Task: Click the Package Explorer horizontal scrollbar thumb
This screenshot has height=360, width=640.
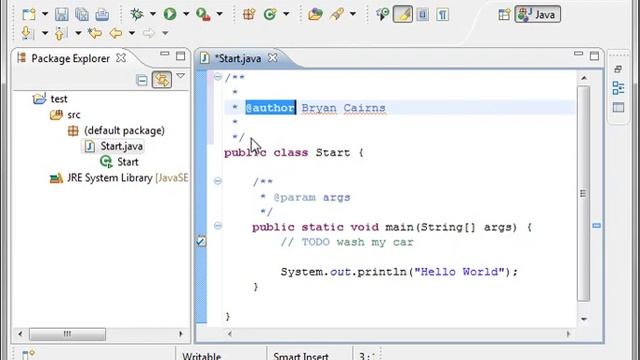Action: coord(67,334)
